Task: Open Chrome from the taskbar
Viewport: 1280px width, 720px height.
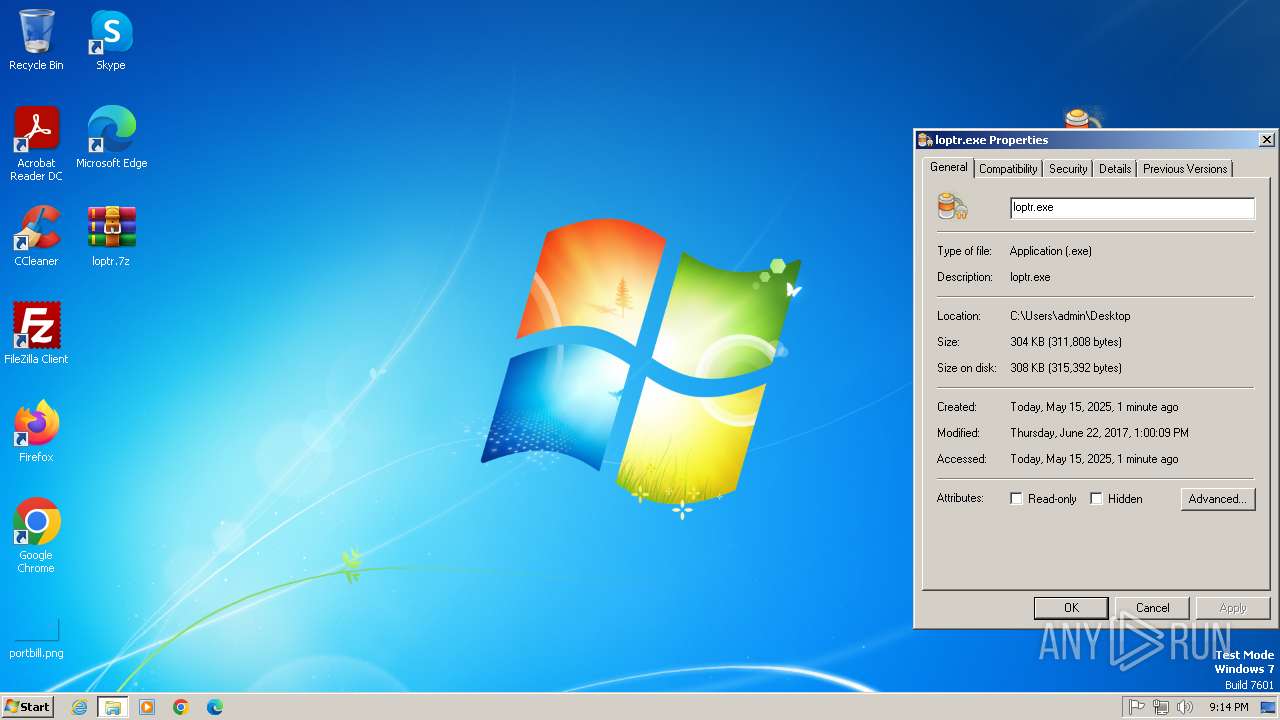Action: [x=181, y=707]
